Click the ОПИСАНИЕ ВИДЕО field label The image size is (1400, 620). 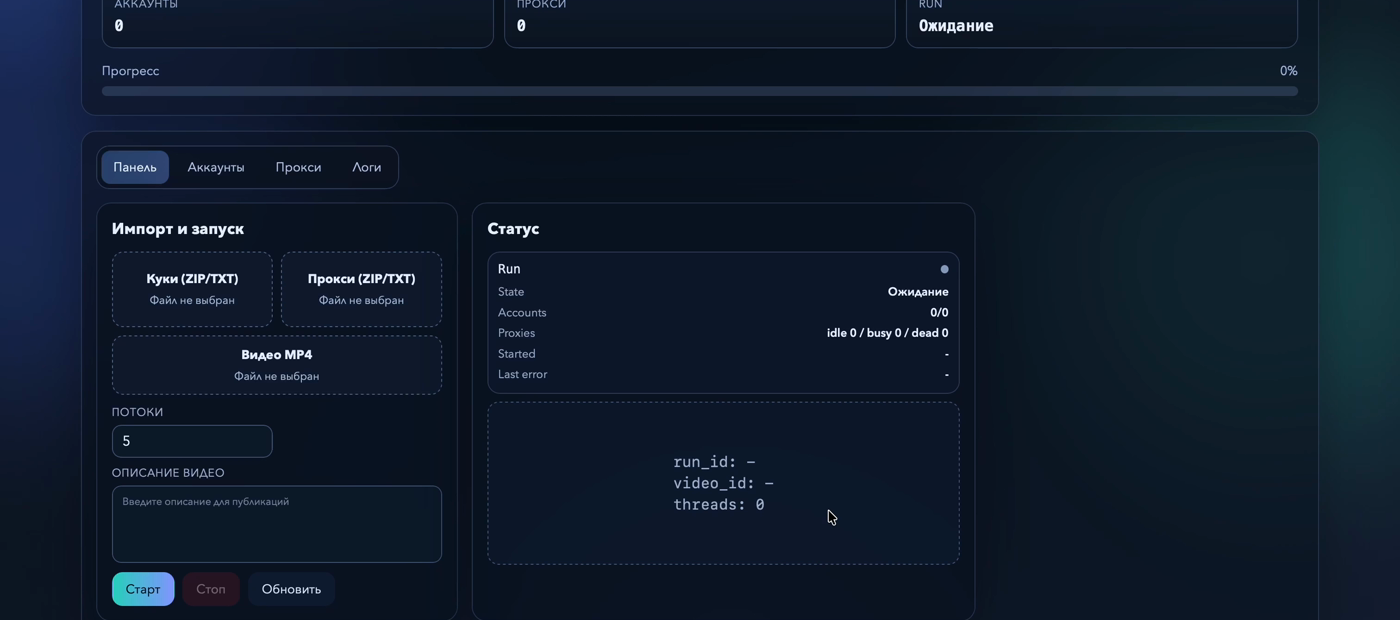click(168, 473)
